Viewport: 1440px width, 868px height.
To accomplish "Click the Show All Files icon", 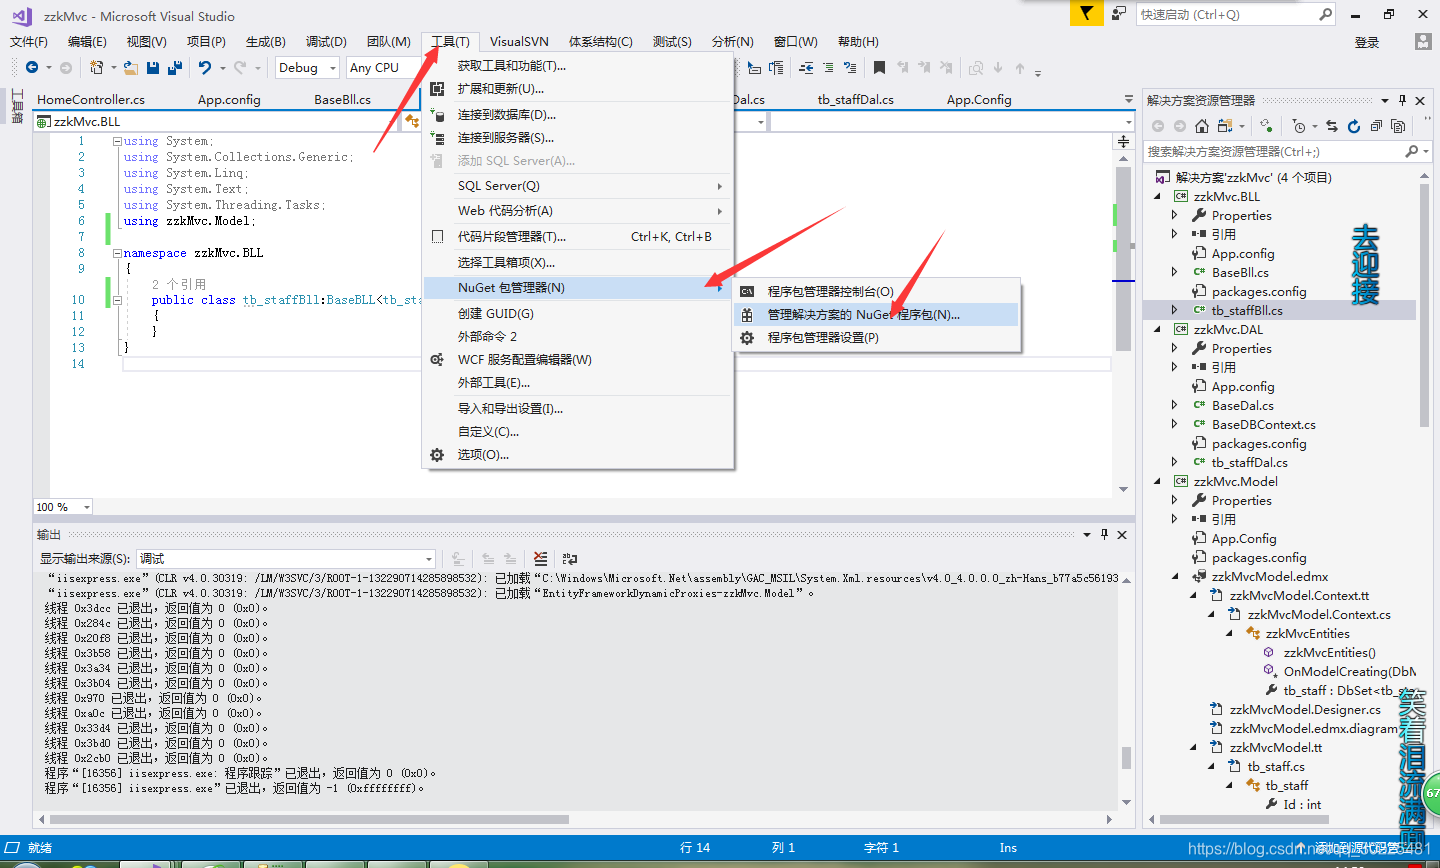I will click(1398, 126).
